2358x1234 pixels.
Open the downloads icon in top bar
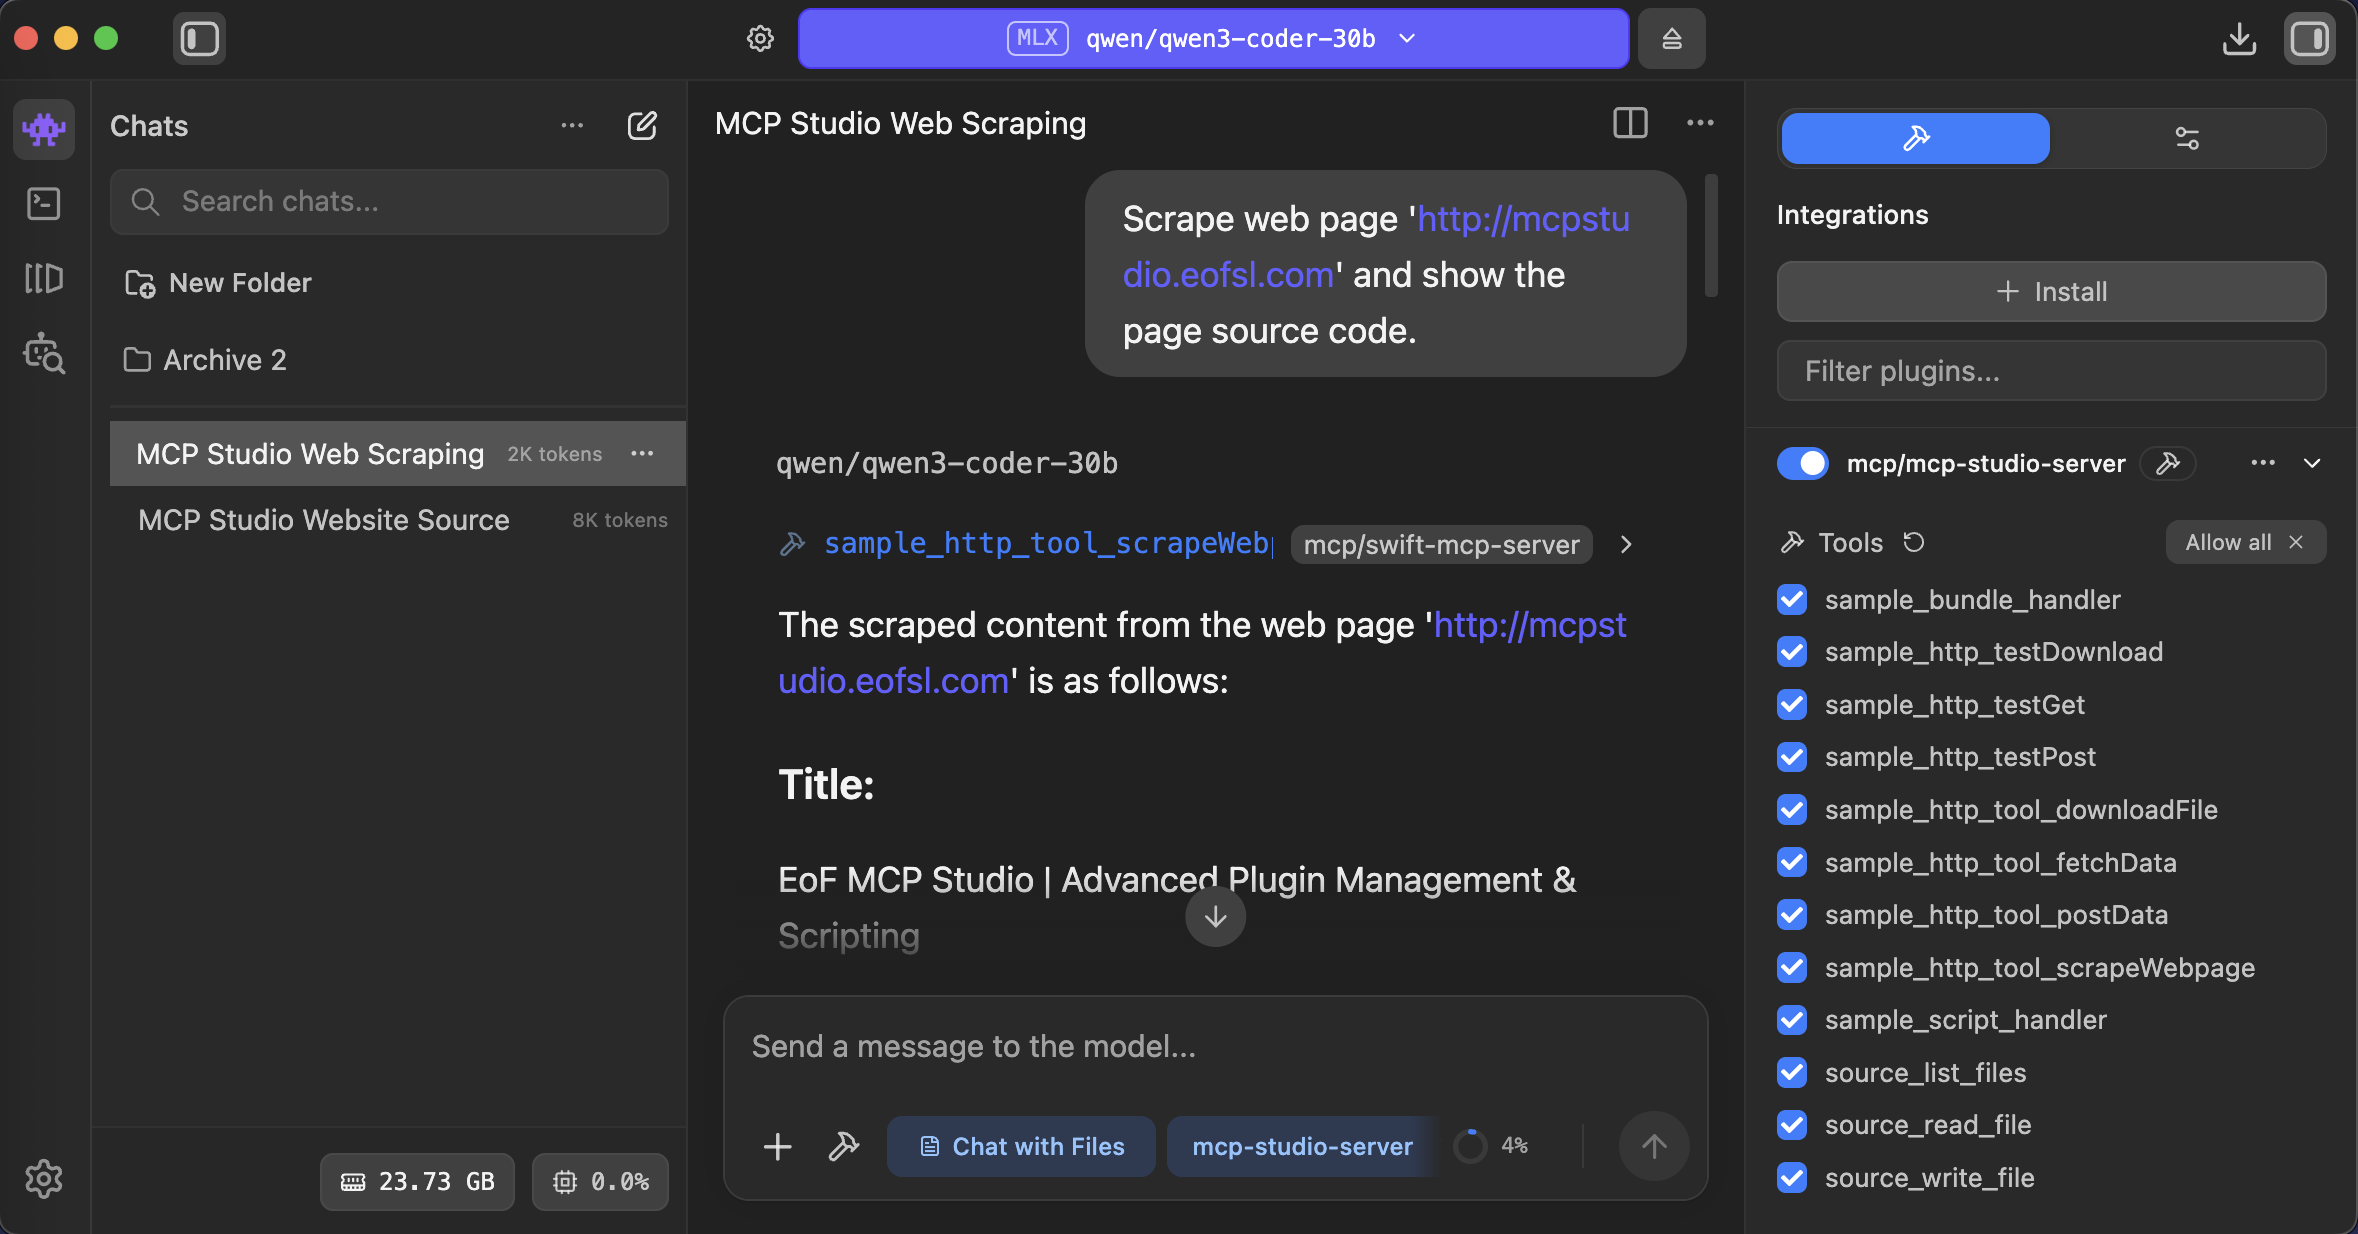pyautogui.click(x=2239, y=39)
